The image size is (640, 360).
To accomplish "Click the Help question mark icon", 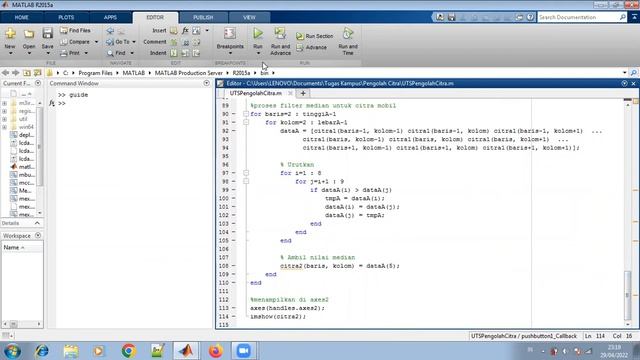I will [x=530, y=17].
